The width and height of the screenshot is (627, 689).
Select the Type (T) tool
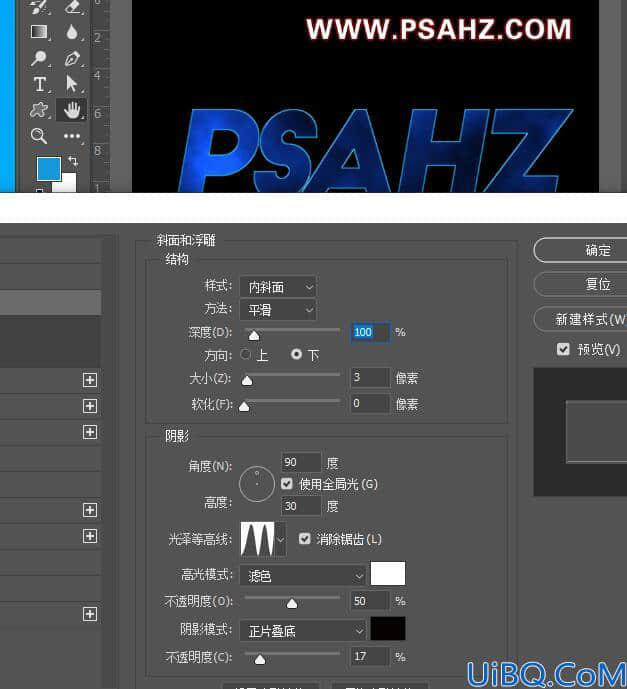point(40,84)
